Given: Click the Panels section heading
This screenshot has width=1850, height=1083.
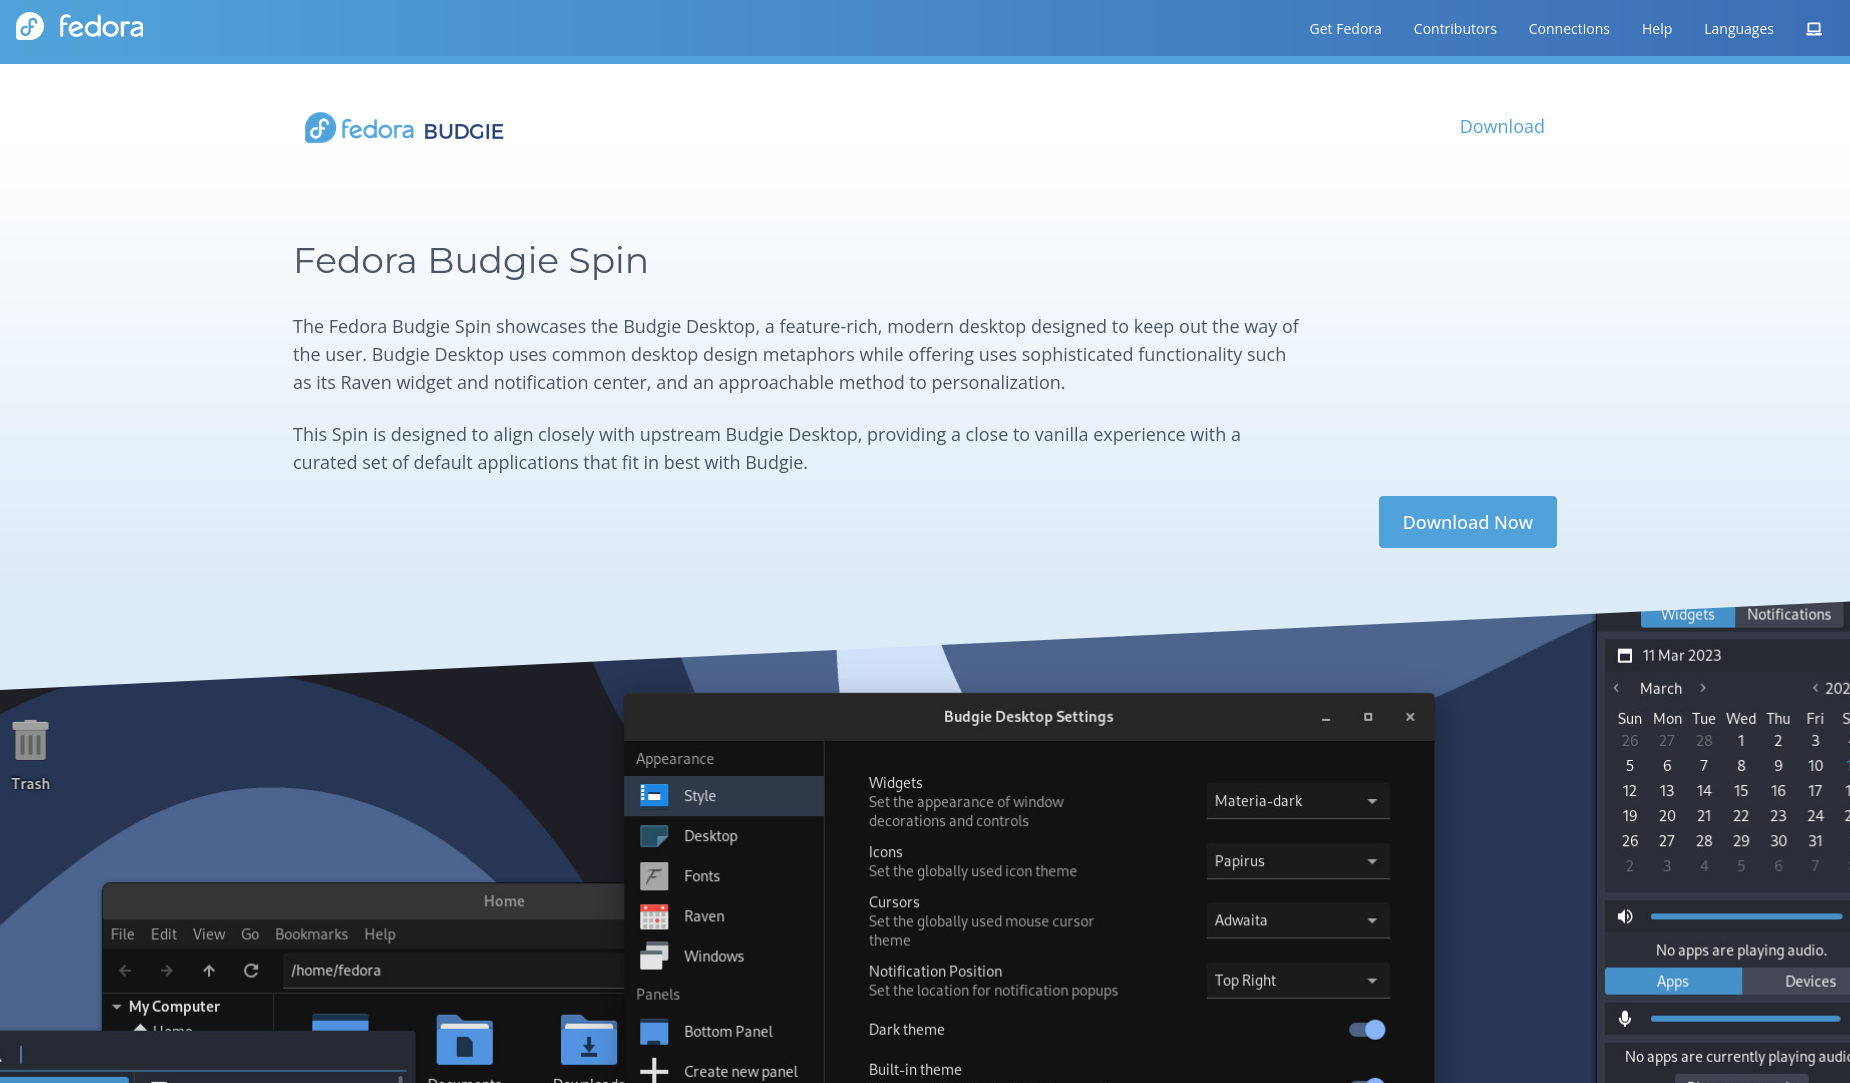Looking at the screenshot, I should coord(658,994).
